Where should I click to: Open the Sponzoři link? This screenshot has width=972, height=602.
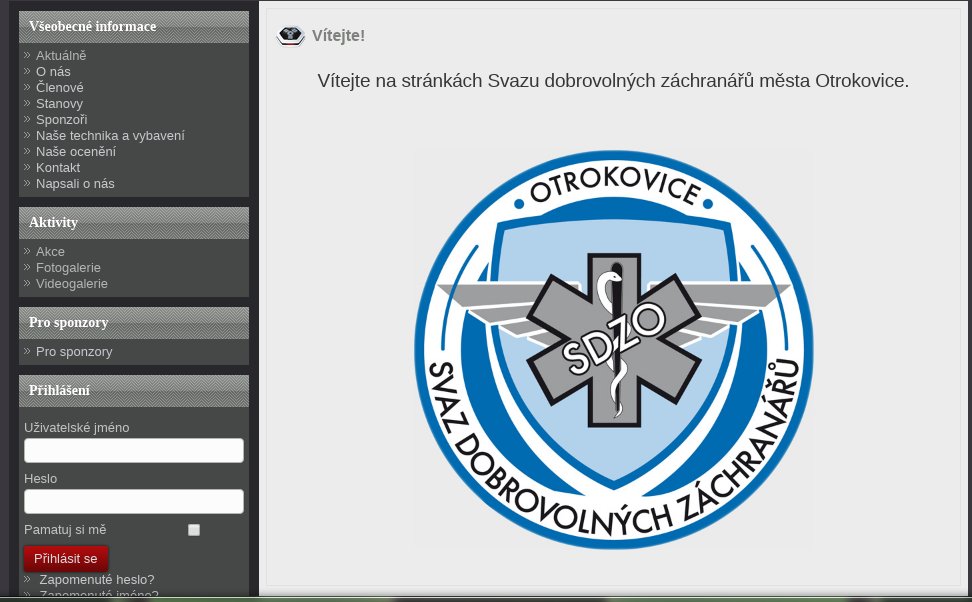[61, 120]
